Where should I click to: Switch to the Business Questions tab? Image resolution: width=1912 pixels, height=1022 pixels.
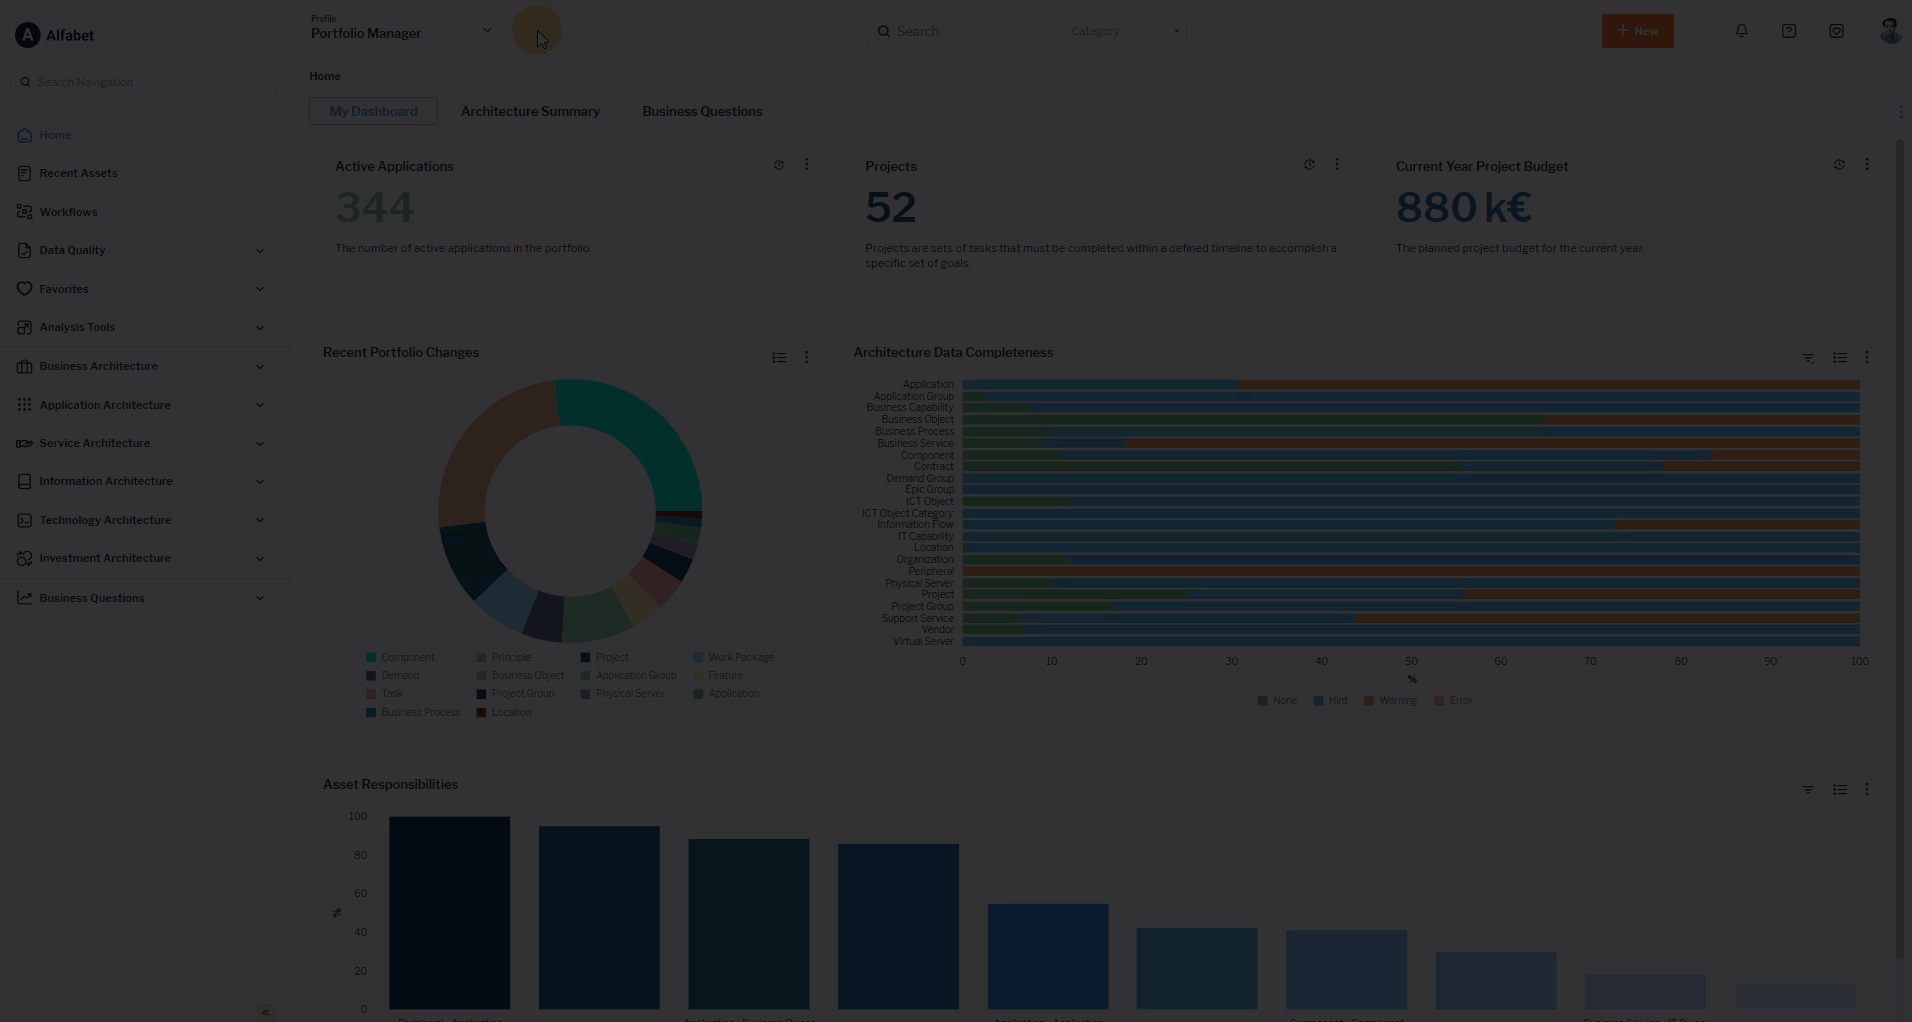[x=702, y=111]
